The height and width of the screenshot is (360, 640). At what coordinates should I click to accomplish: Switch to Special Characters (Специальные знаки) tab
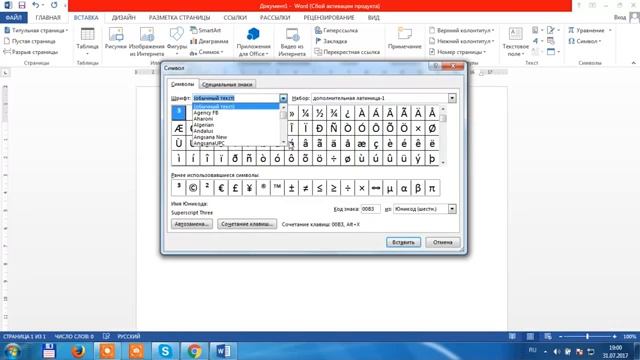227,84
